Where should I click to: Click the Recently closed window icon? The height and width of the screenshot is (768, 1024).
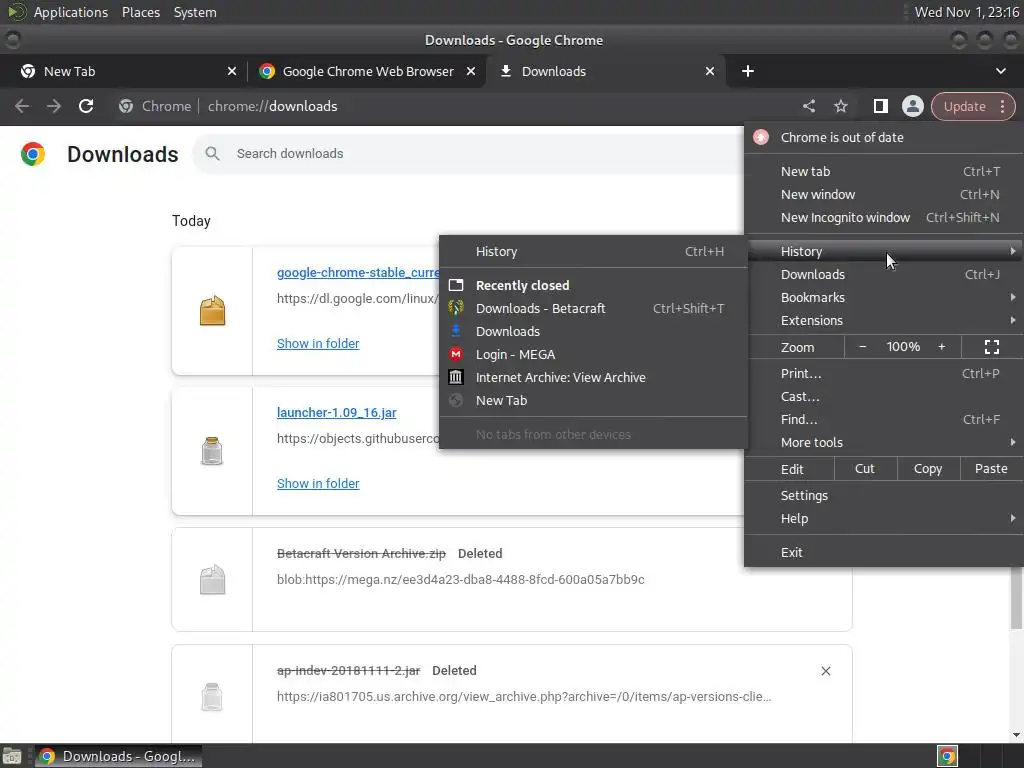pyautogui.click(x=456, y=285)
